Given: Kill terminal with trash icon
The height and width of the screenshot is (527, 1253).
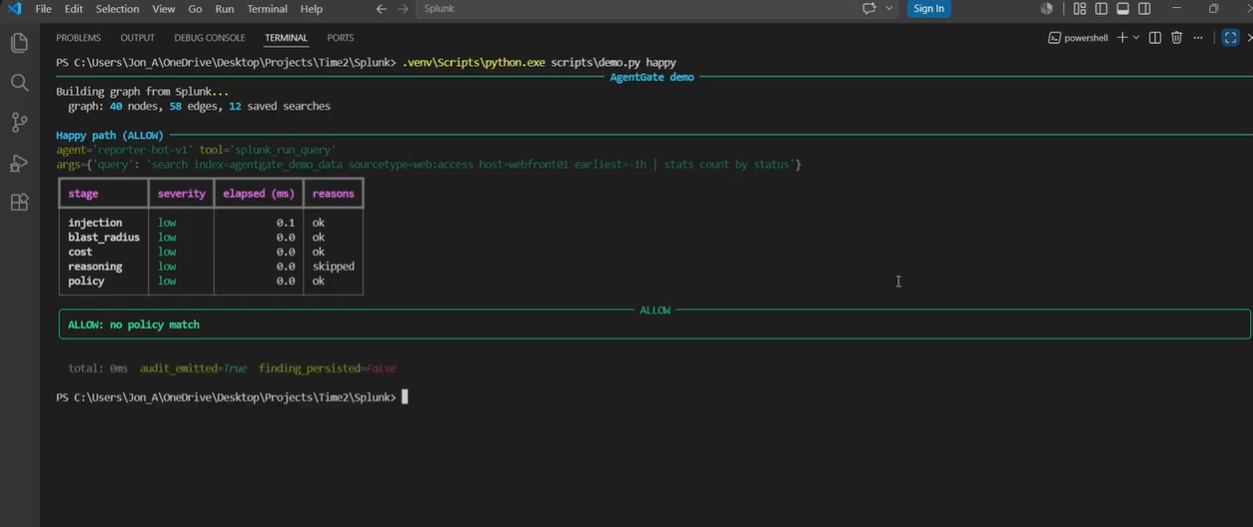Looking at the screenshot, I should (x=1177, y=38).
